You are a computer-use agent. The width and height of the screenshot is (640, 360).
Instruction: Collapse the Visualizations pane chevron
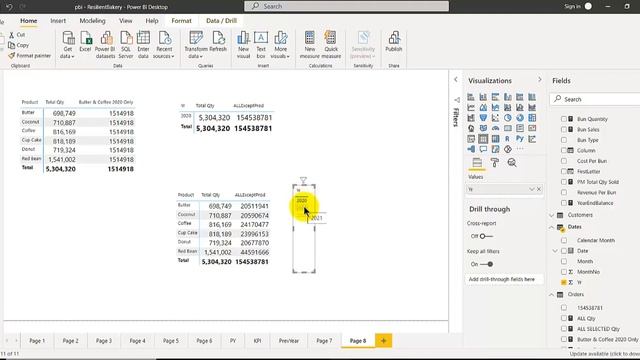[x=540, y=80]
